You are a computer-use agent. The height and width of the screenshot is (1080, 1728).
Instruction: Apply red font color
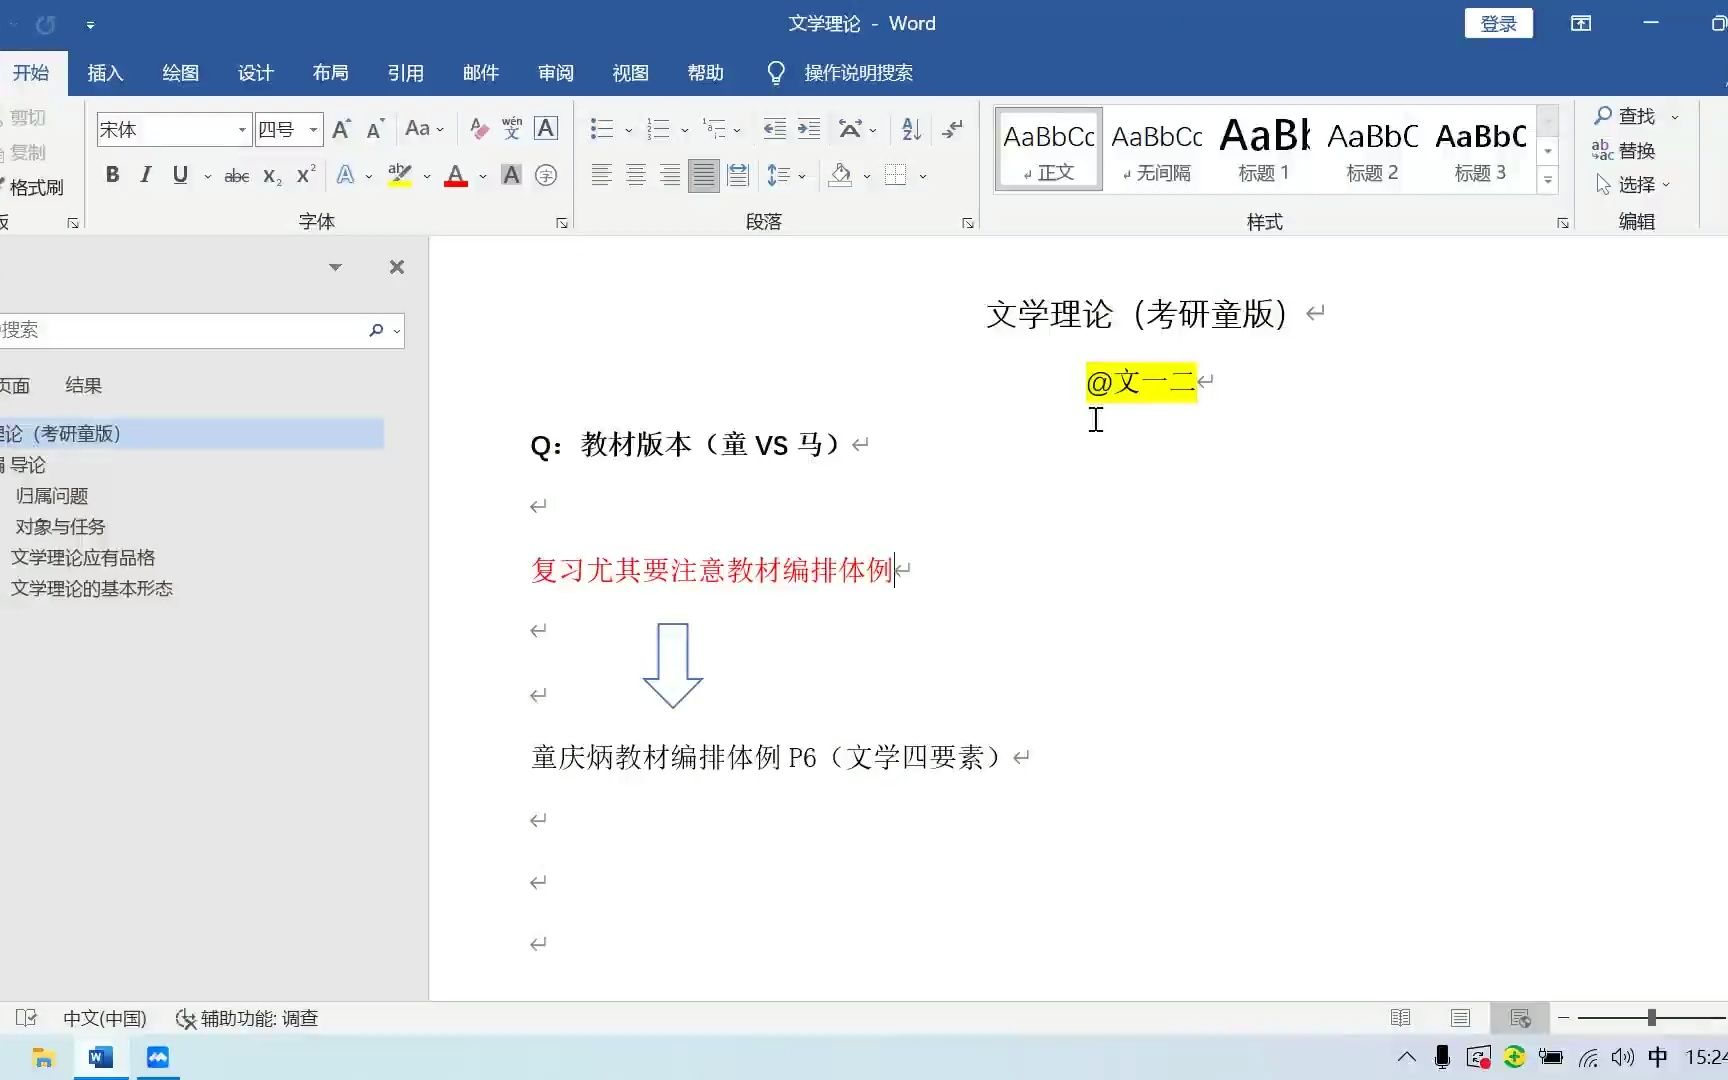pyautogui.click(x=456, y=175)
